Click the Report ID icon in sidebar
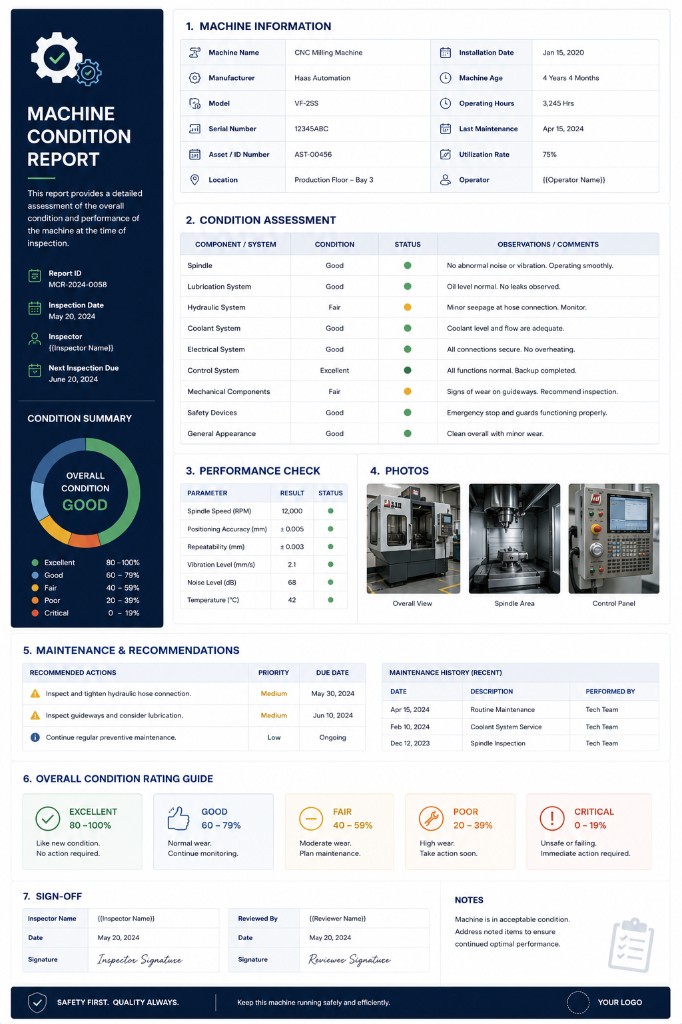 point(35,276)
